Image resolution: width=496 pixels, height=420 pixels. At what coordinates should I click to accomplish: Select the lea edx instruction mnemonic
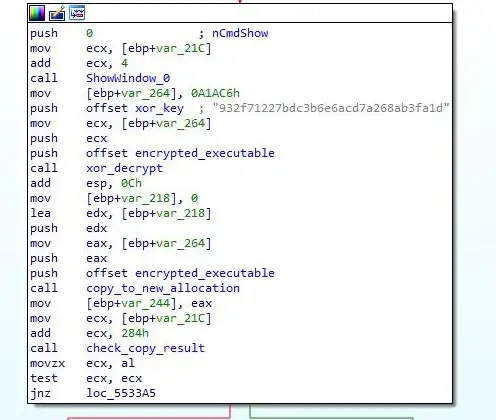pos(40,213)
